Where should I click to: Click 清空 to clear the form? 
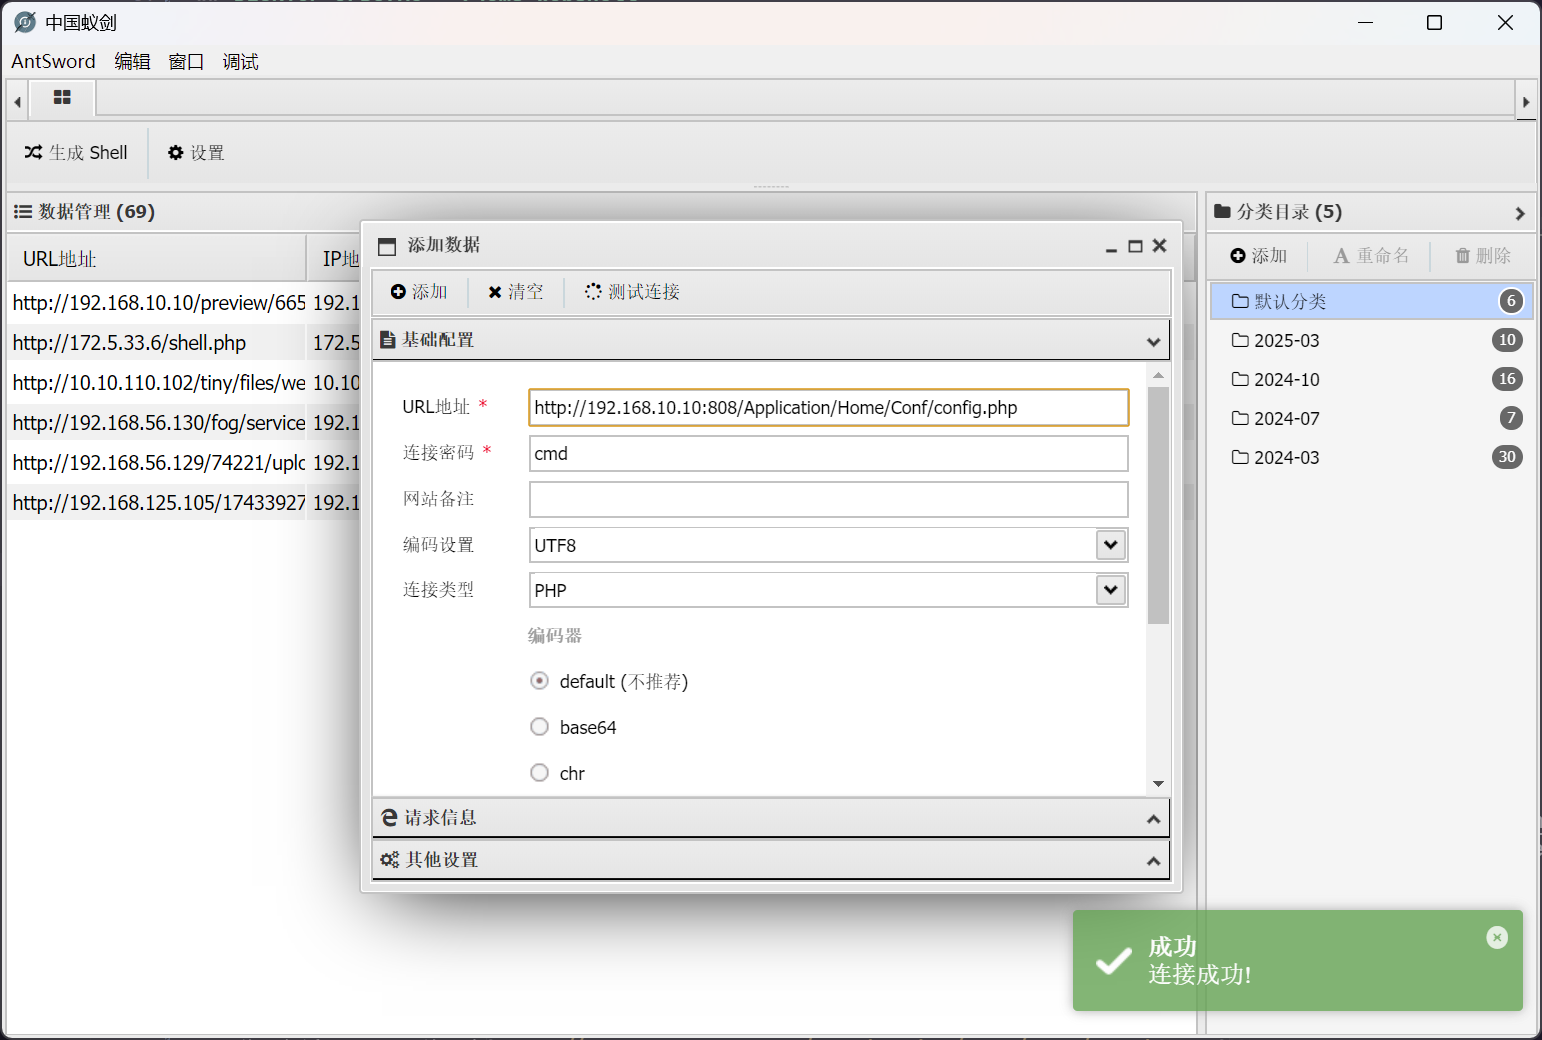(515, 292)
